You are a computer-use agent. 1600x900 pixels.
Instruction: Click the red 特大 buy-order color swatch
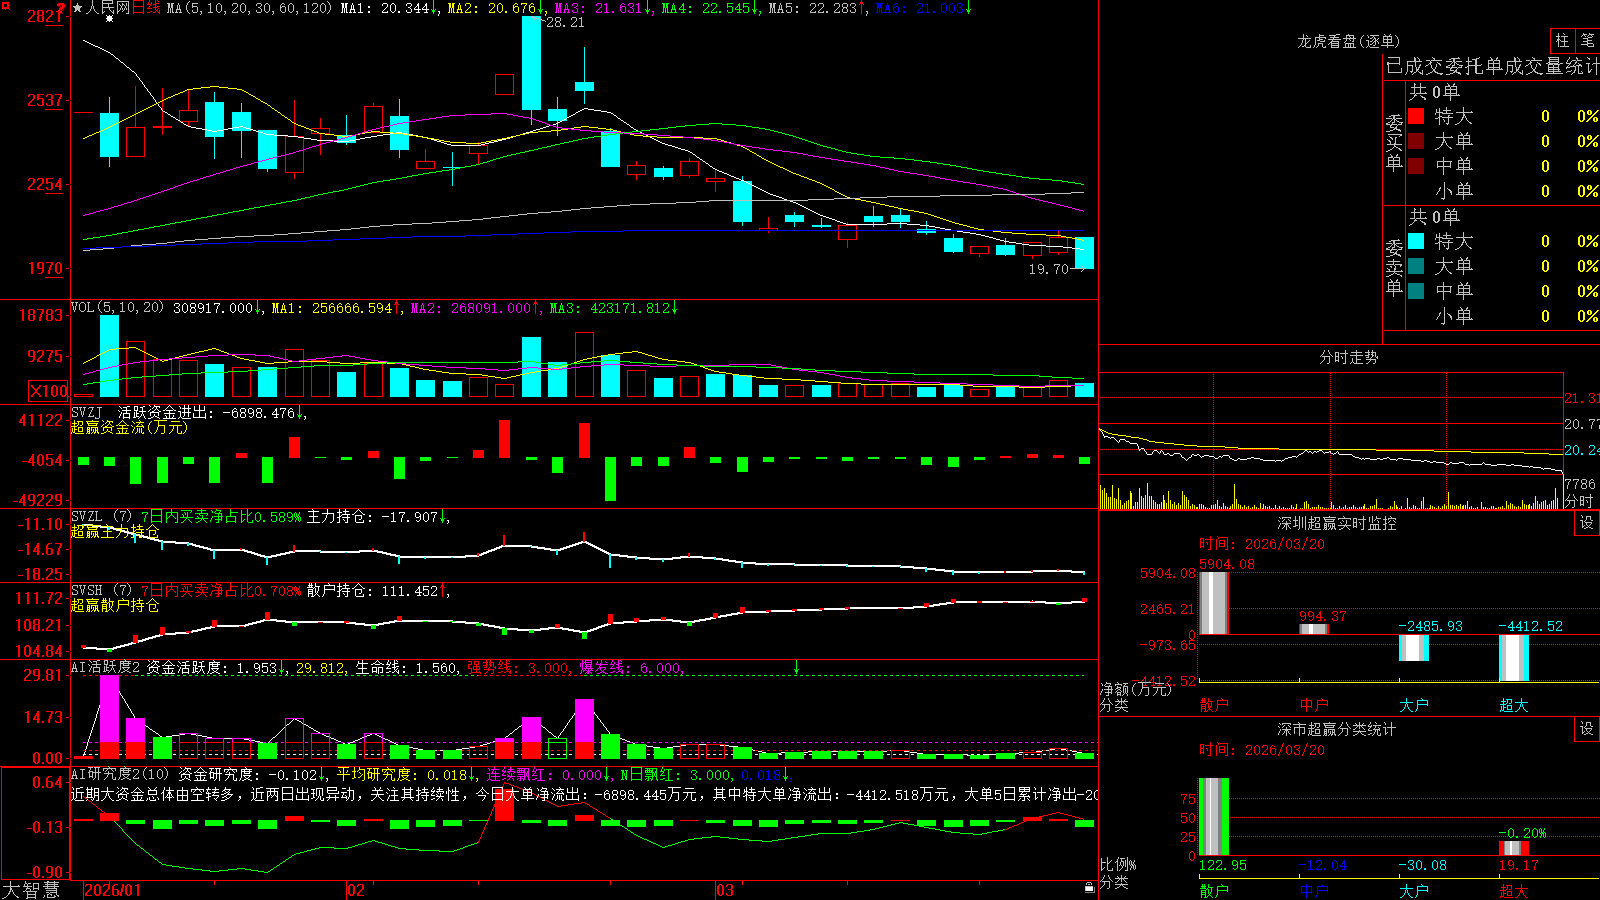1416,116
